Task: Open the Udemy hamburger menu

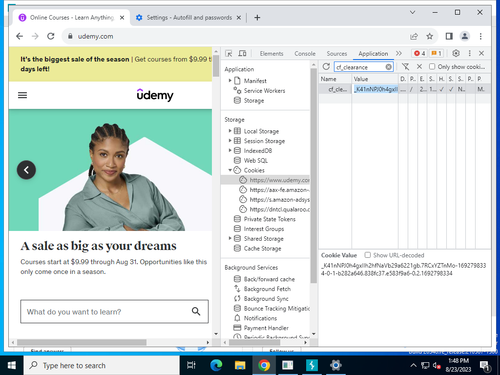Action: coord(22,95)
